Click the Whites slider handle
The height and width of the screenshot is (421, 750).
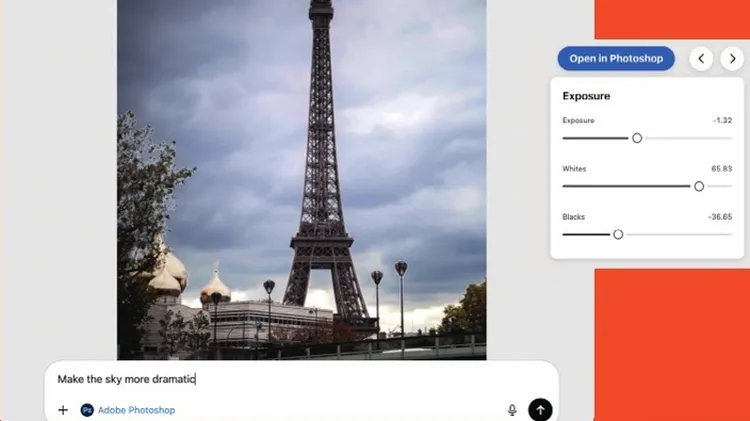[x=699, y=186]
